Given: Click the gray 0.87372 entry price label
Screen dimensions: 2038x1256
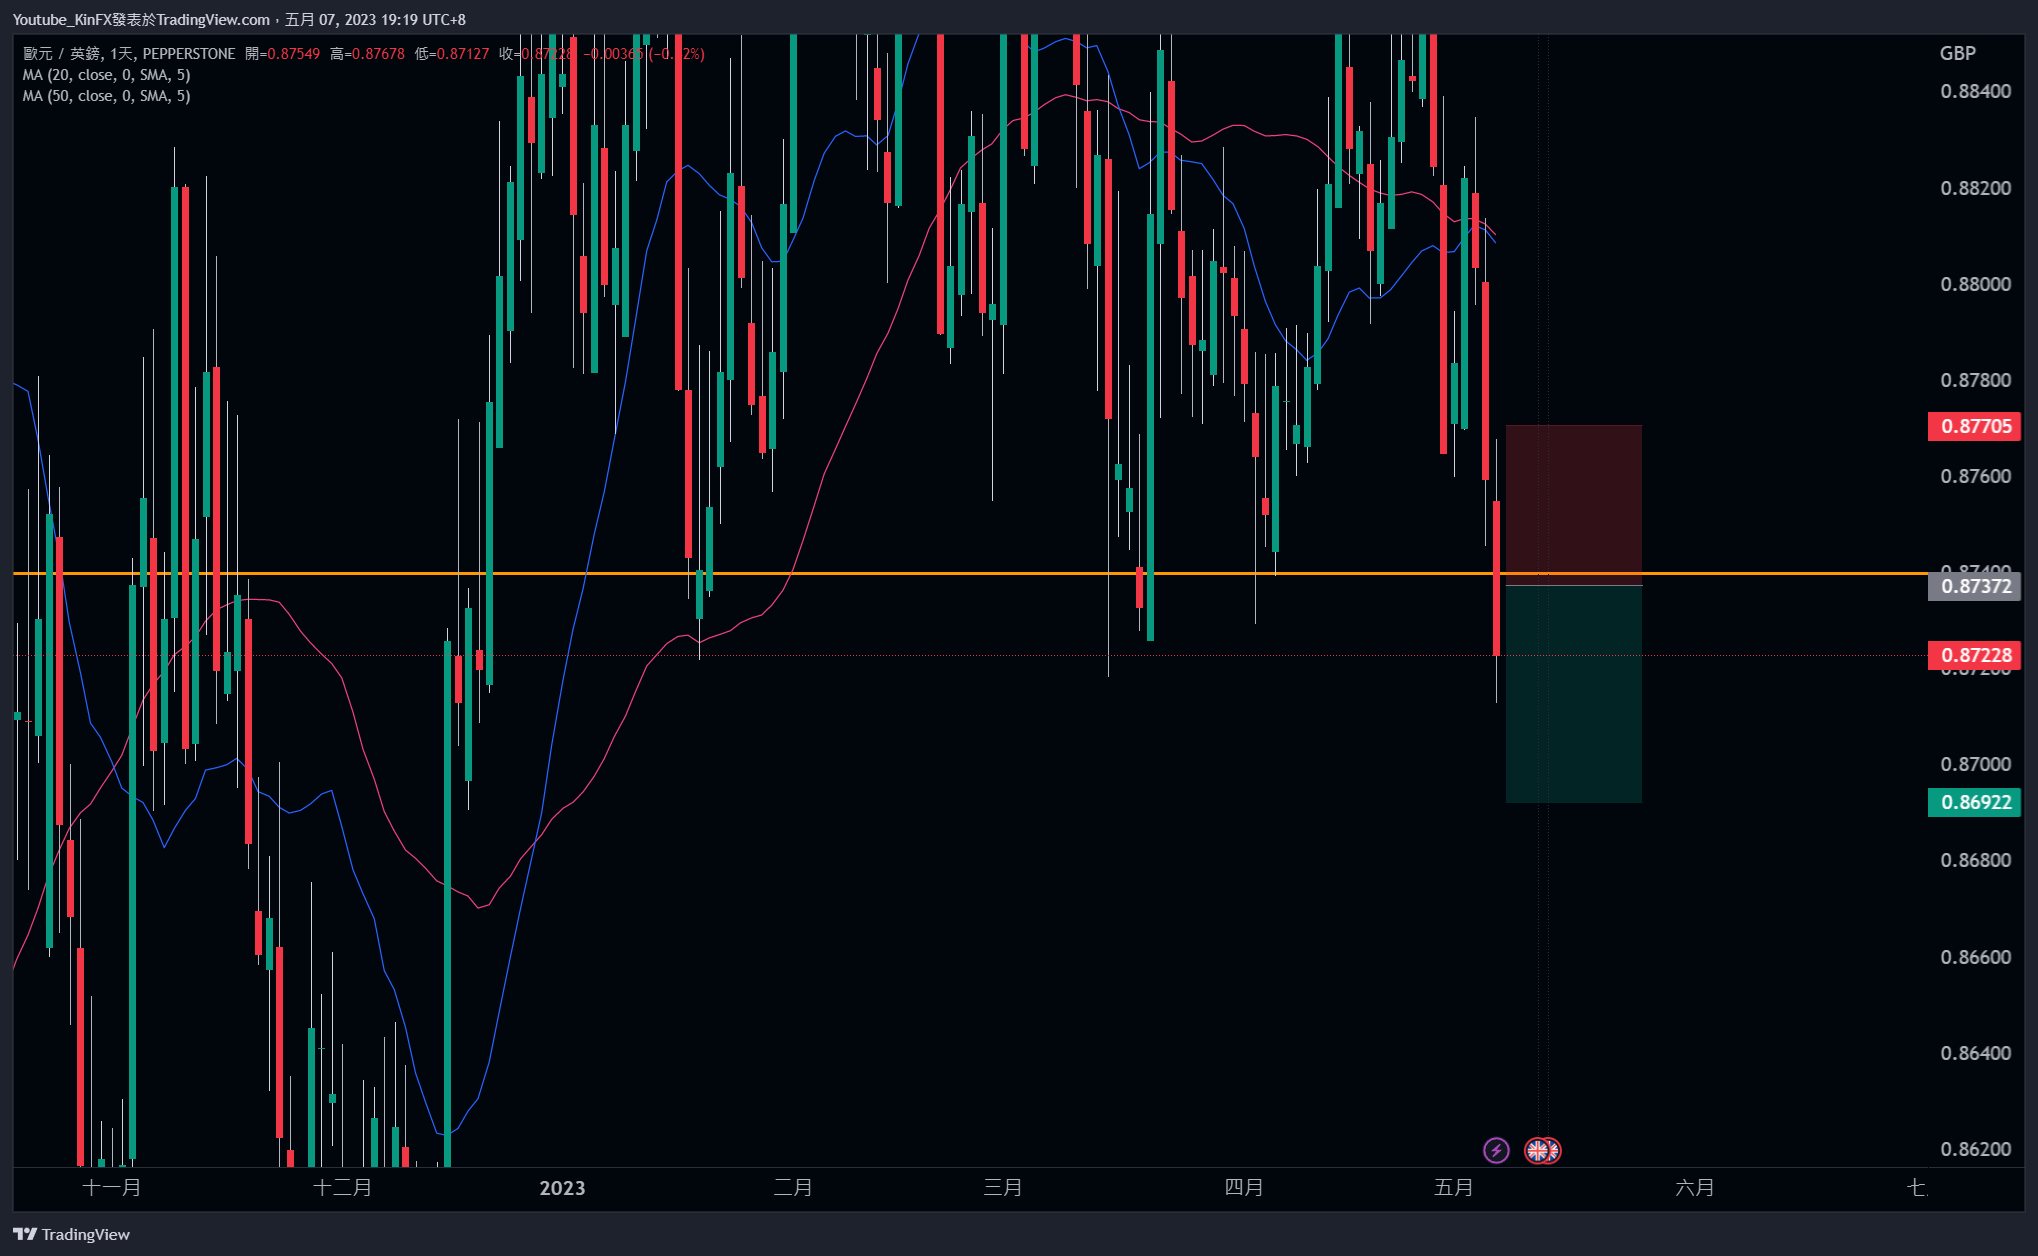Looking at the screenshot, I should 1975,586.
